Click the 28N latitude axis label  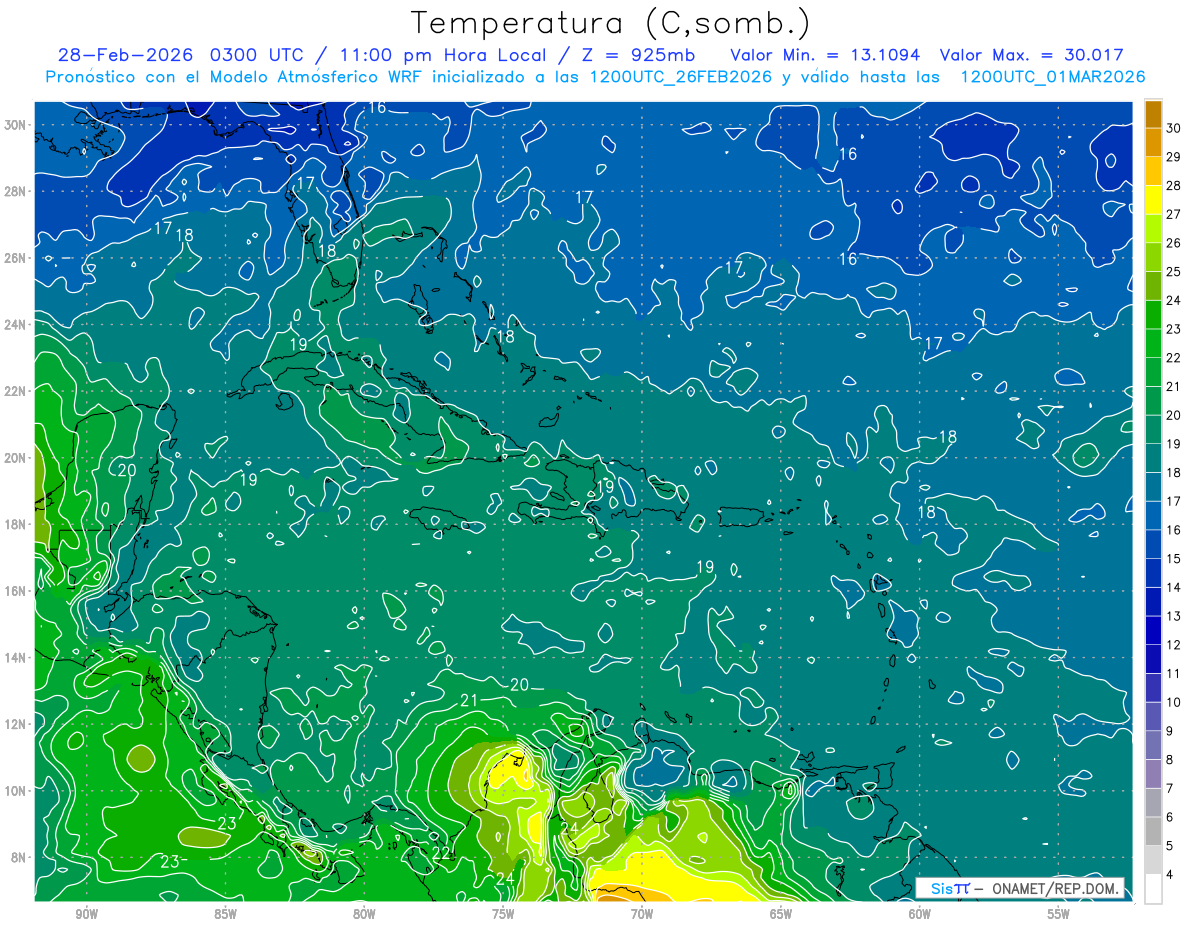16,191
